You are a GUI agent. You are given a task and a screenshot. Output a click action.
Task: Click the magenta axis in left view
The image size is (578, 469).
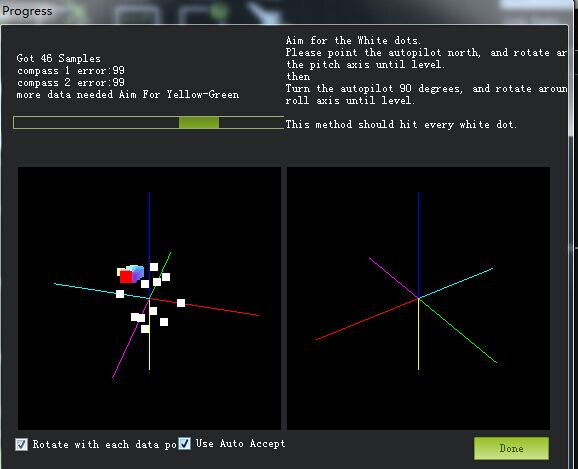[130, 338]
